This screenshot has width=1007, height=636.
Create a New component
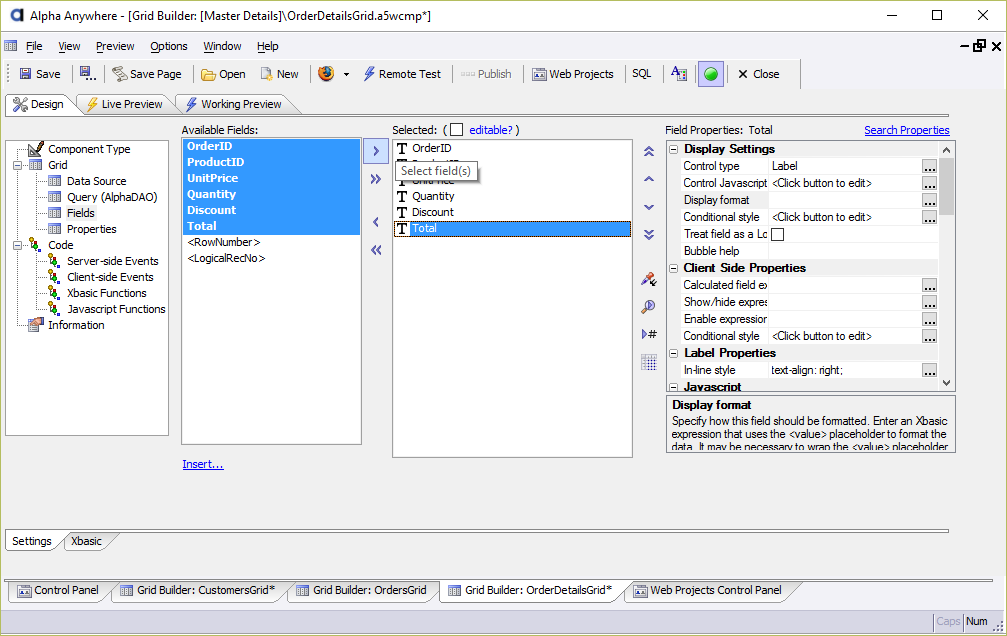[x=279, y=74]
